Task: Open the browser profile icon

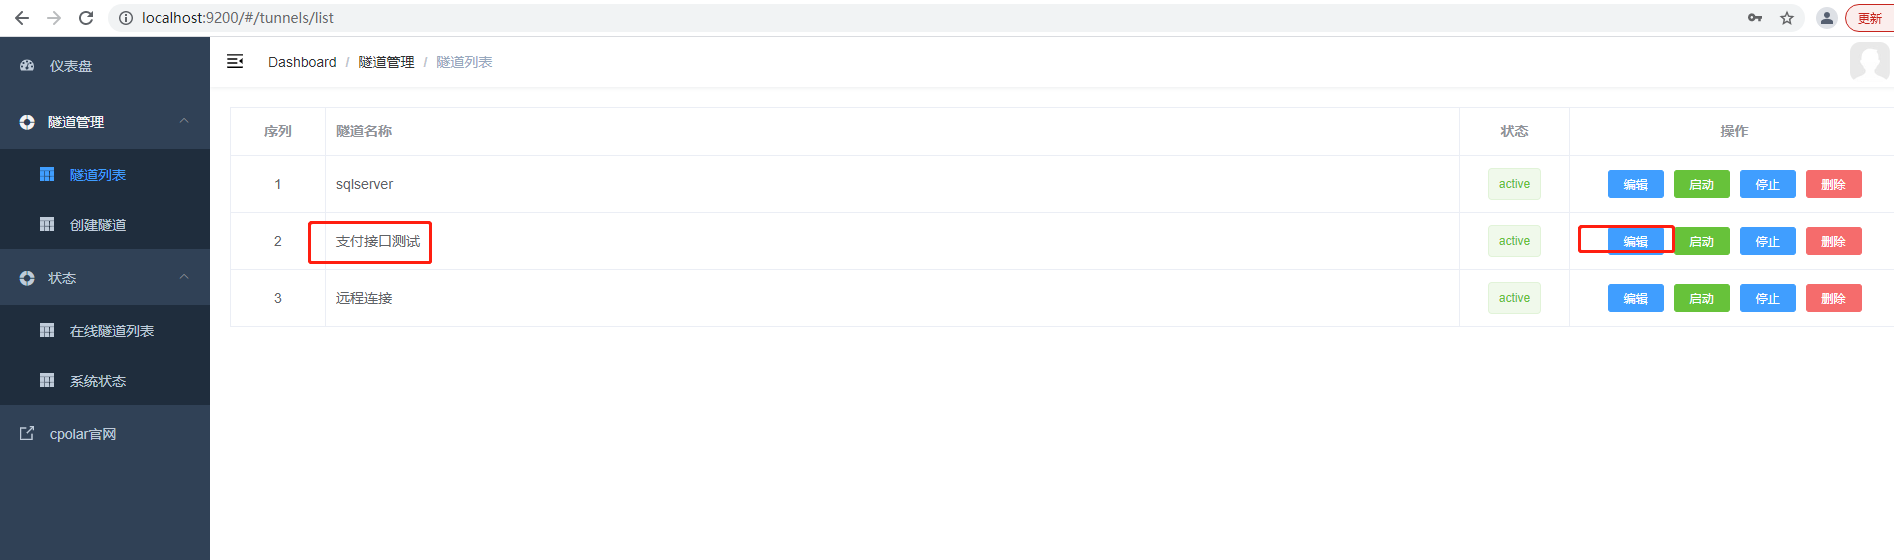Action: (1827, 18)
